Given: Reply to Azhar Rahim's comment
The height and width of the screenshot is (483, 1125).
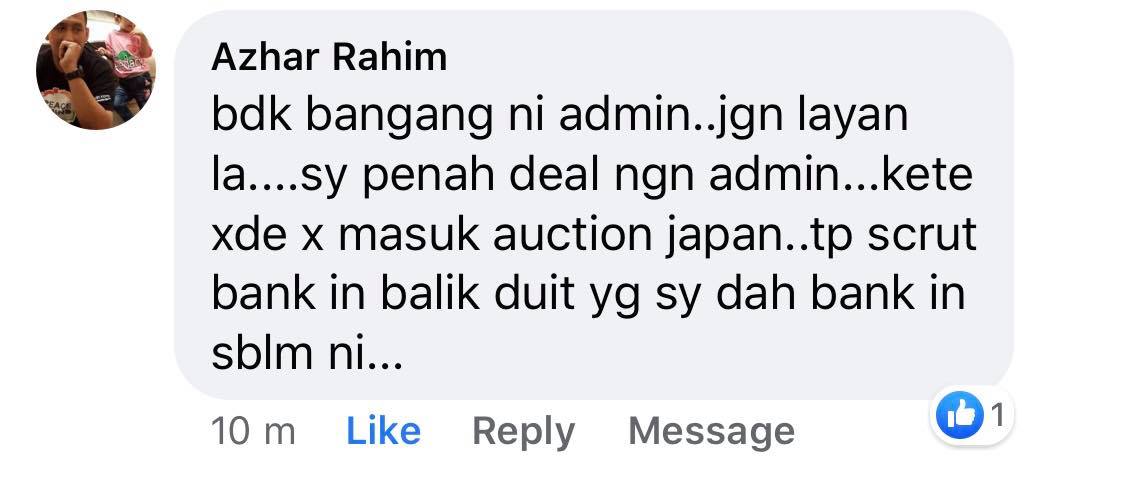Looking at the screenshot, I should [524, 432].
